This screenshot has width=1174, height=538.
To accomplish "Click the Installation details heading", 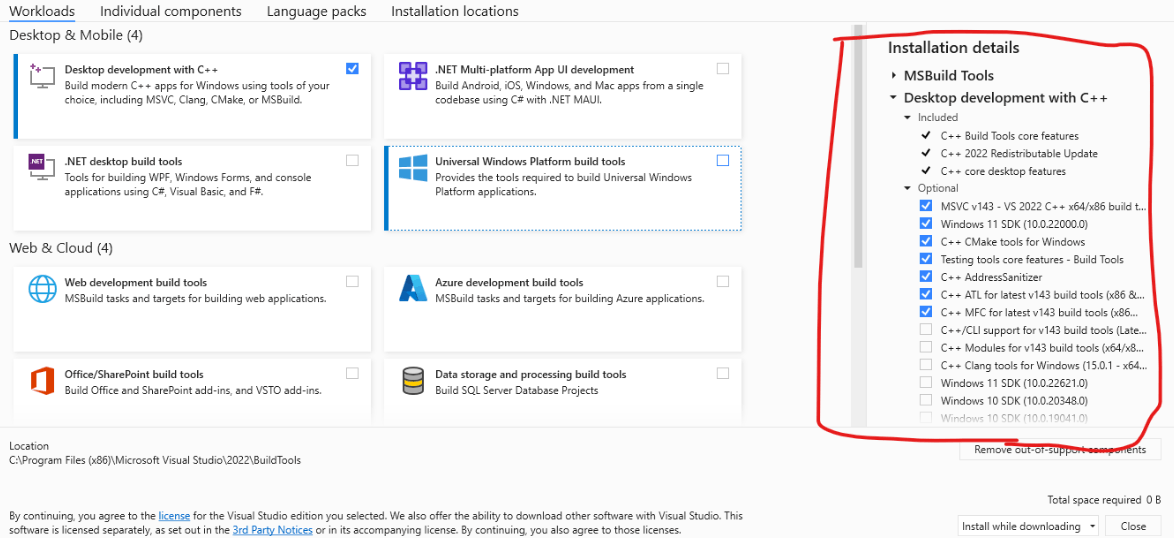I will (x=953, y=48).
